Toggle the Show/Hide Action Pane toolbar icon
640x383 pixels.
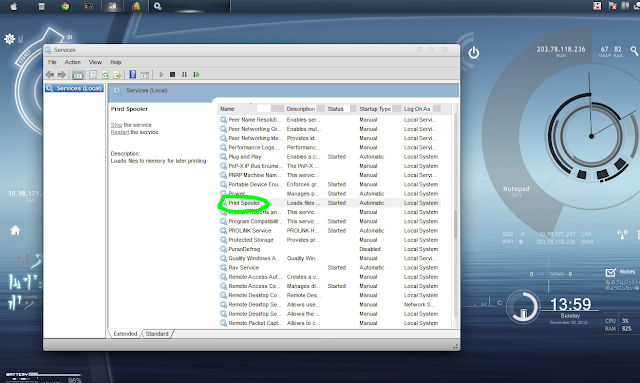coord(144,74)
